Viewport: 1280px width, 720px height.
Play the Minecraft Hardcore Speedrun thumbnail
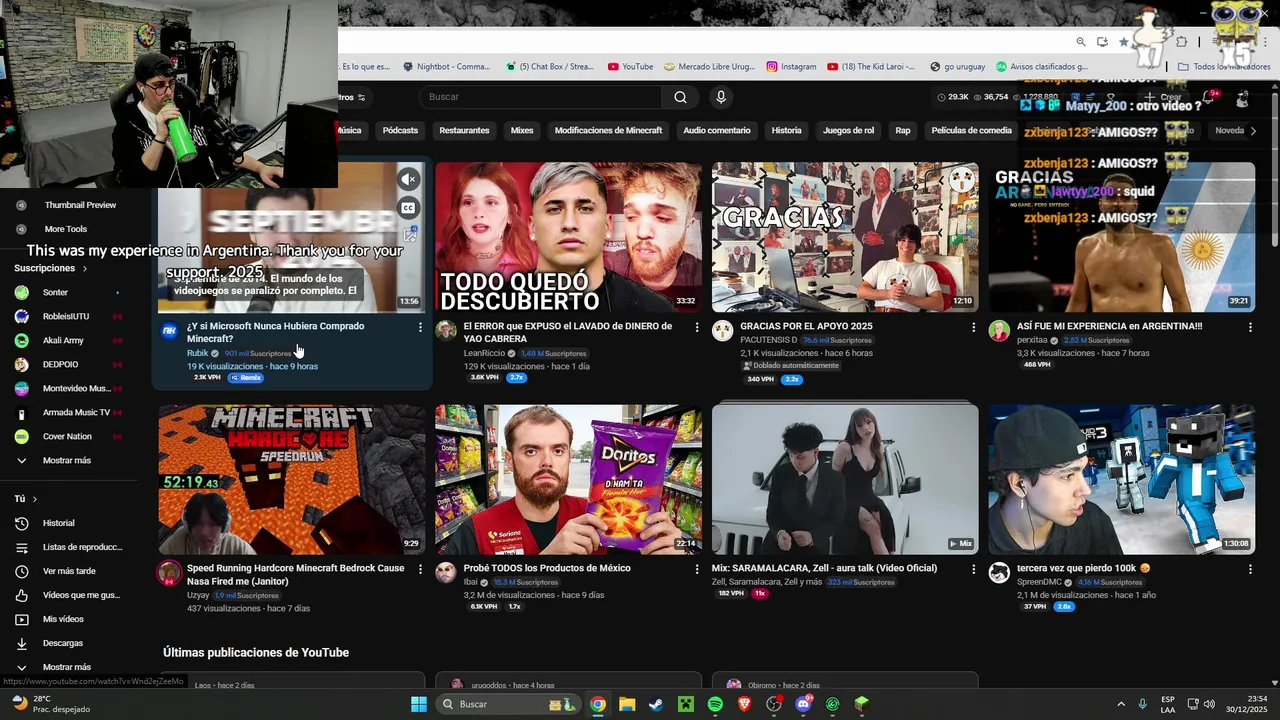coord(292,480)
